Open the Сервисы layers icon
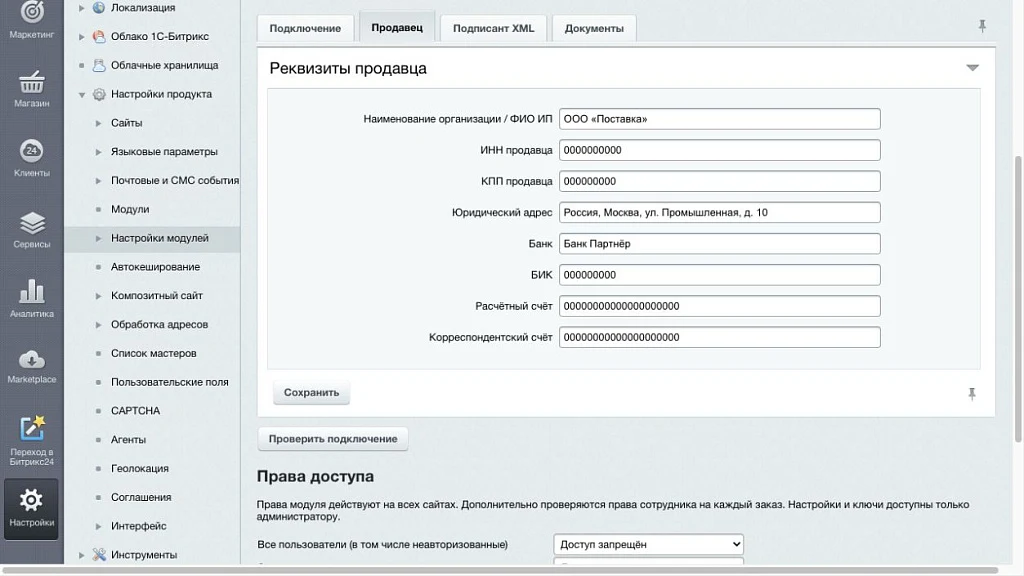The image size is (1024, 576). pyautogui.click(x=31, y=223)
